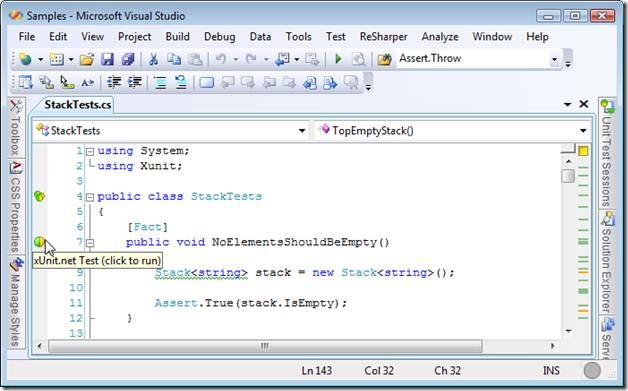This screenshot has width=628, height=391.
Task: Click the Redo arrow icon
Action: [251, 59]
